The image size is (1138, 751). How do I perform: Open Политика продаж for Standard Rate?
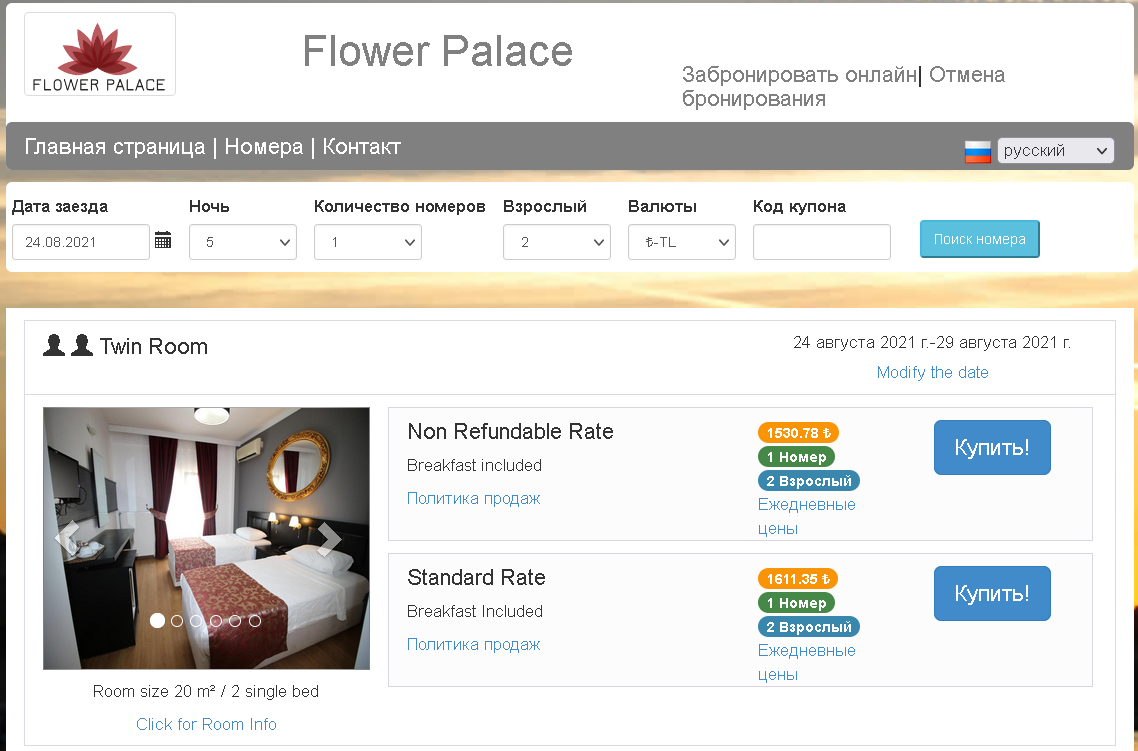[473, 644]
